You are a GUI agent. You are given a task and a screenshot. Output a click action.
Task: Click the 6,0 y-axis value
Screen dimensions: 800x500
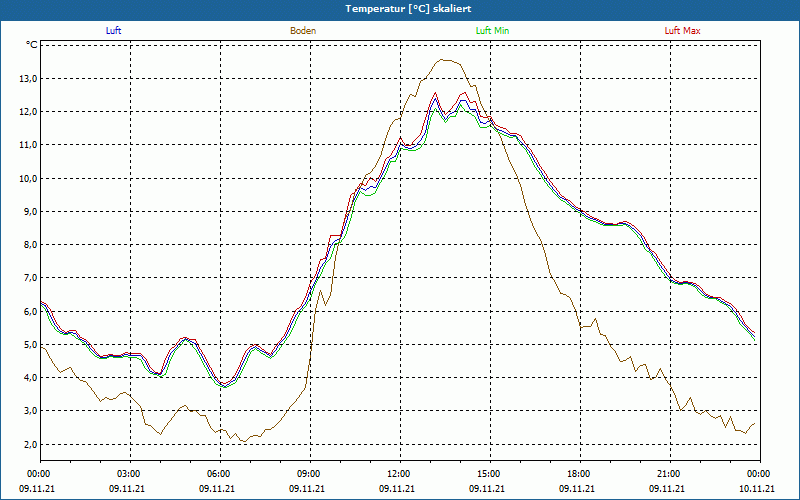31,312
